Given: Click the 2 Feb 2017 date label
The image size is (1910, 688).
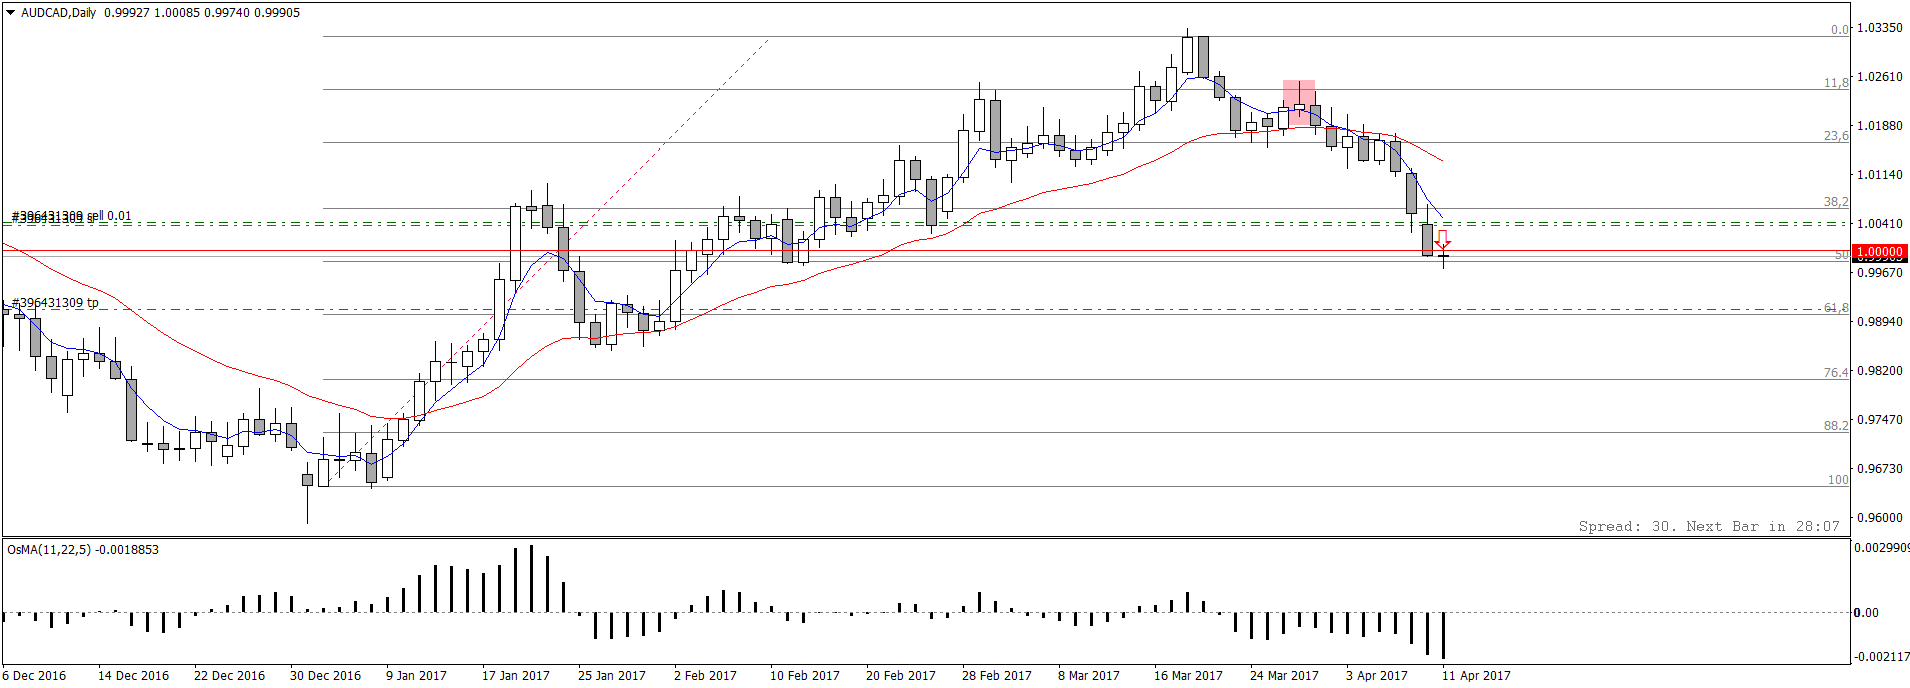Looking at the screenshot, I should point(705,676).
